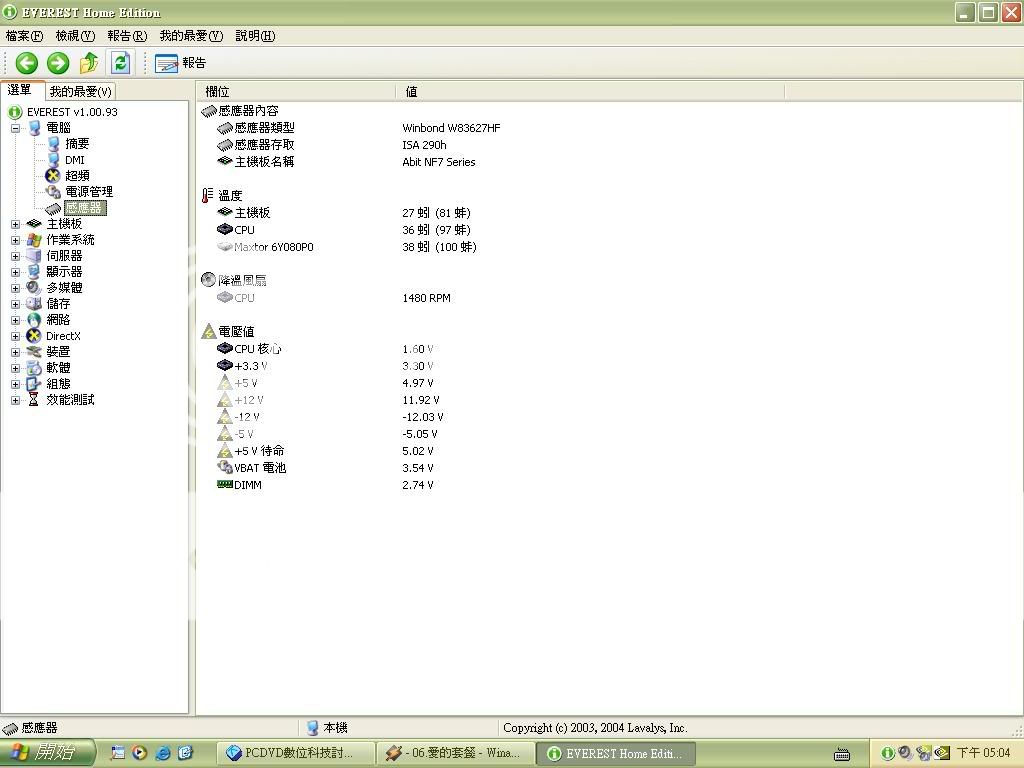Expand the 主機板 tree node
Screen dimensions: 1024x768
[16, 224]
